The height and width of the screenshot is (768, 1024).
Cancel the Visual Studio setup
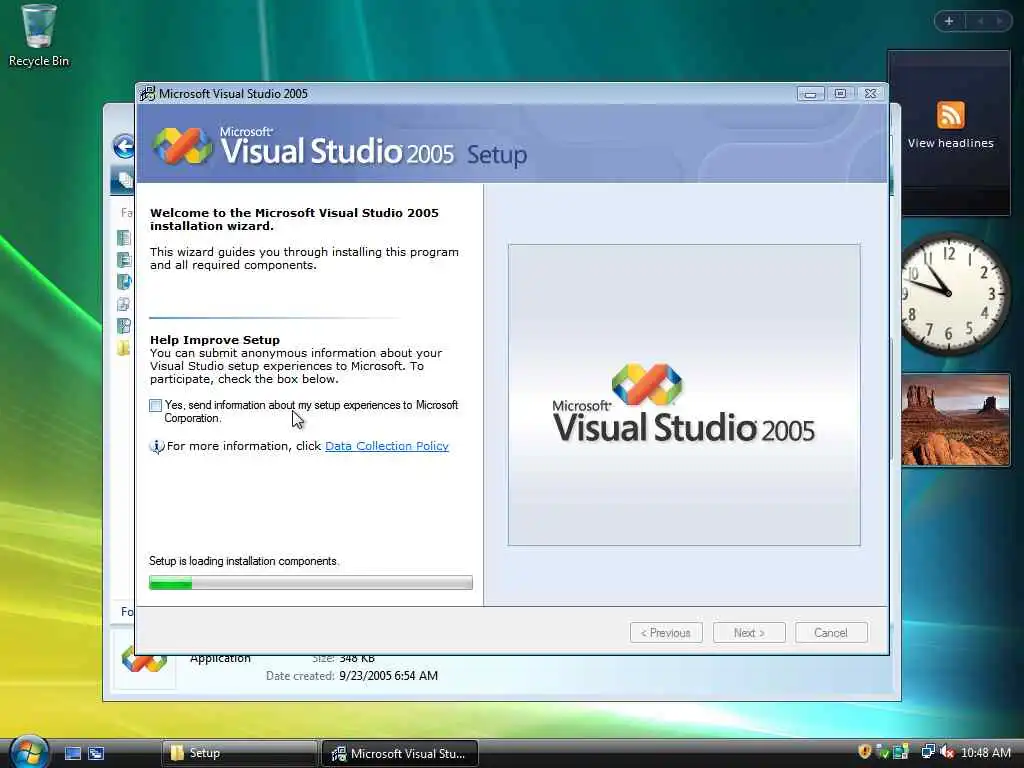[831, 633]
